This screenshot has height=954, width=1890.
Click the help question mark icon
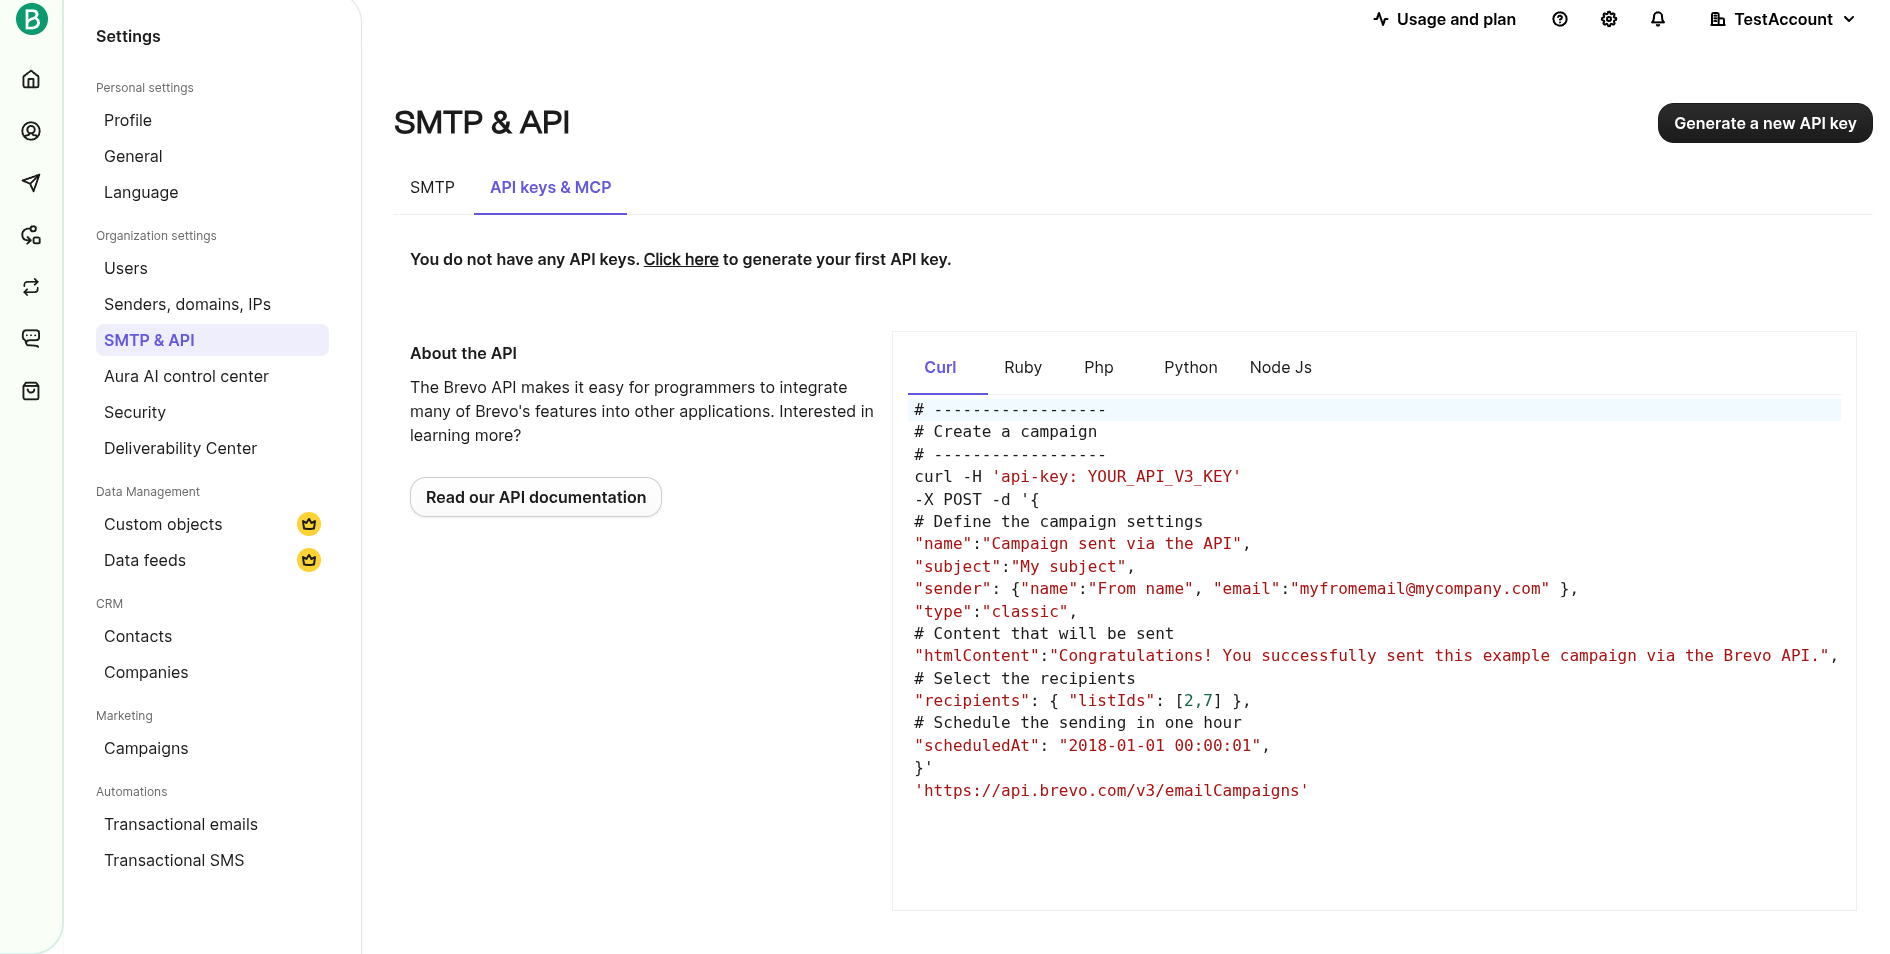[x=1559, y=19]
